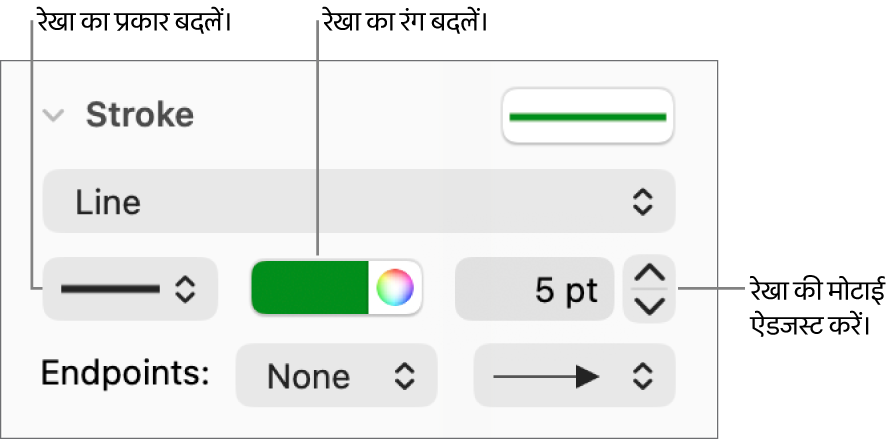Image resolution: width=896 pixels, height=439 pixels.
Task: Click the chevrons on the Line dropdown
Action: click(x=642, y=203)
